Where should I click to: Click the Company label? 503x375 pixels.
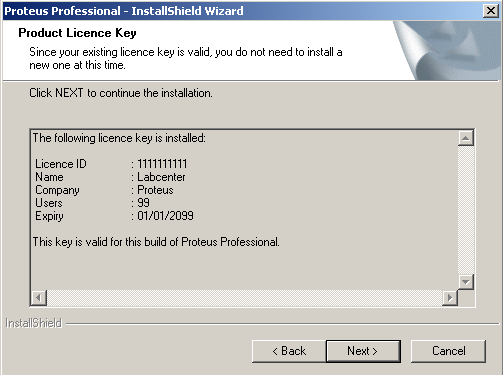(x=57, y=190)
